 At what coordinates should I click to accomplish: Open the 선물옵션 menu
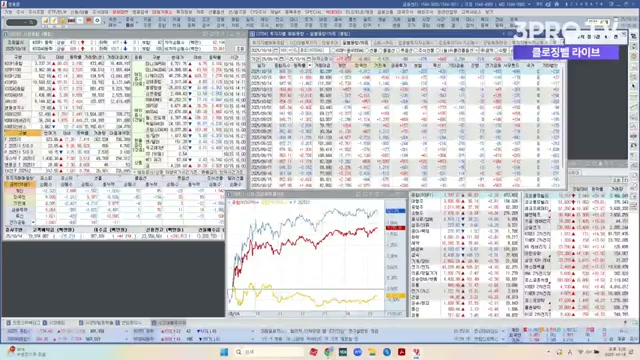[216, 12]
